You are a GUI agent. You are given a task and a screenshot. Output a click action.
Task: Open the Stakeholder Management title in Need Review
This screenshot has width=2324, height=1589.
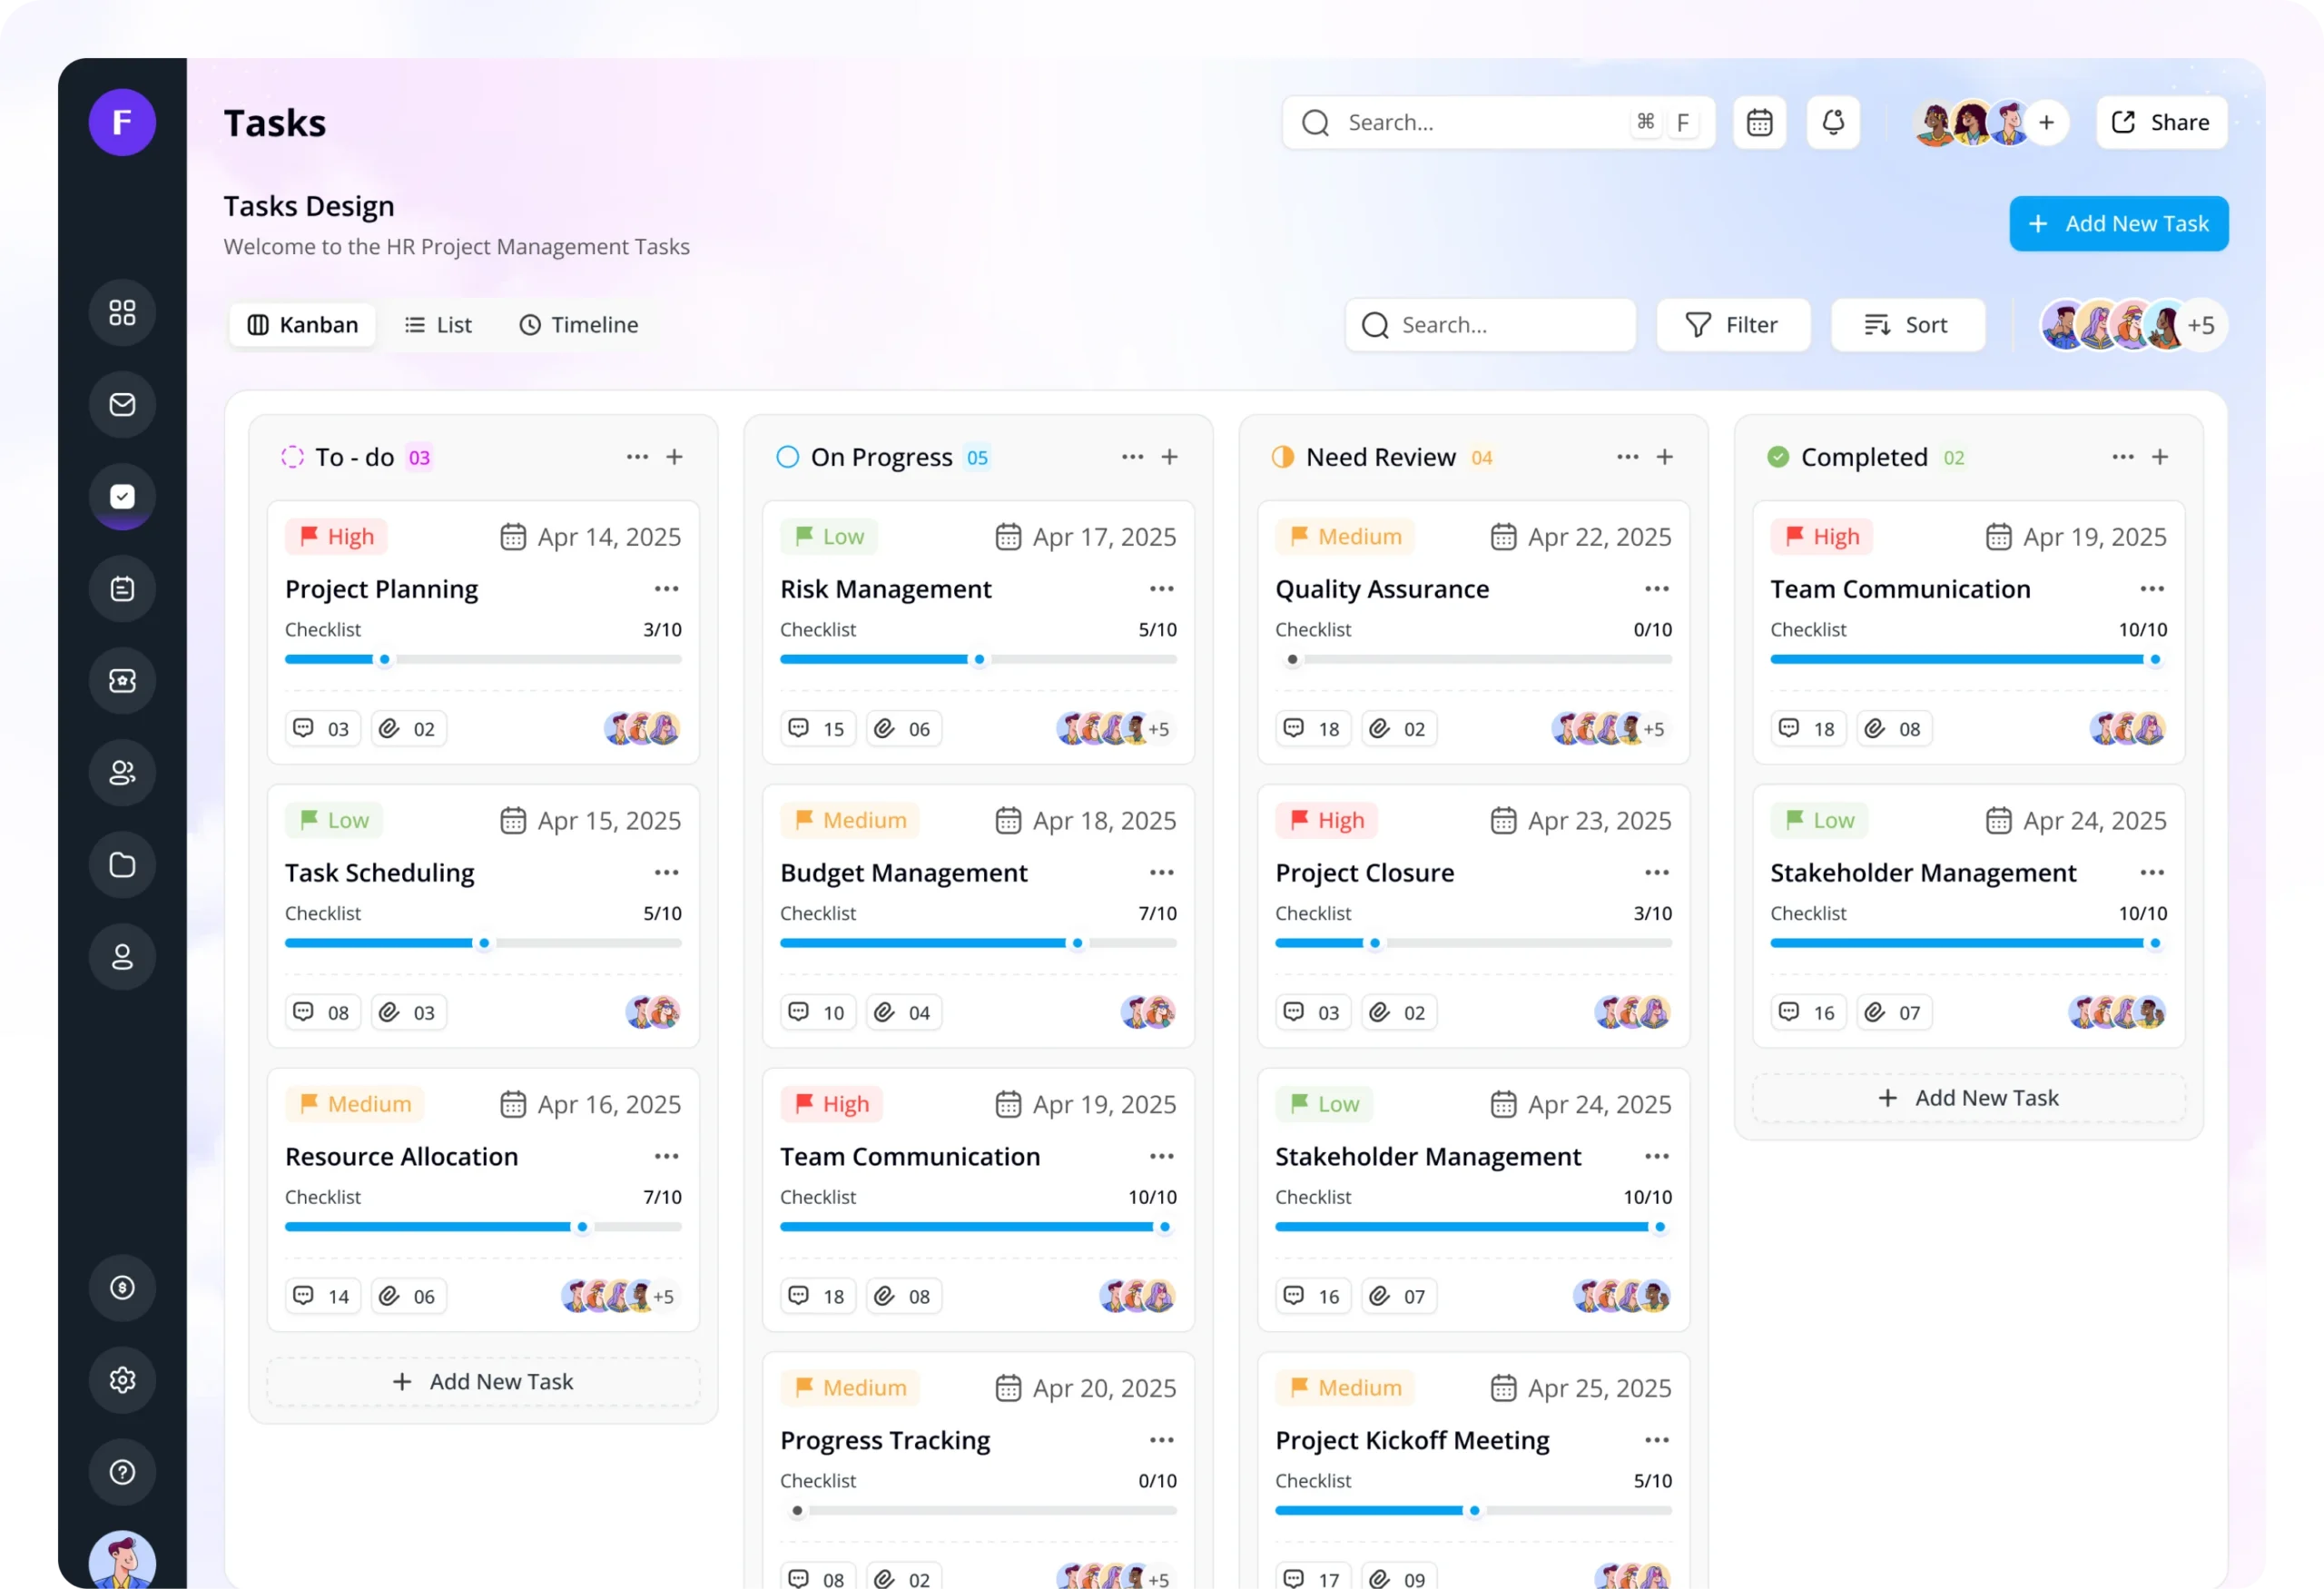point(1428,1157)
